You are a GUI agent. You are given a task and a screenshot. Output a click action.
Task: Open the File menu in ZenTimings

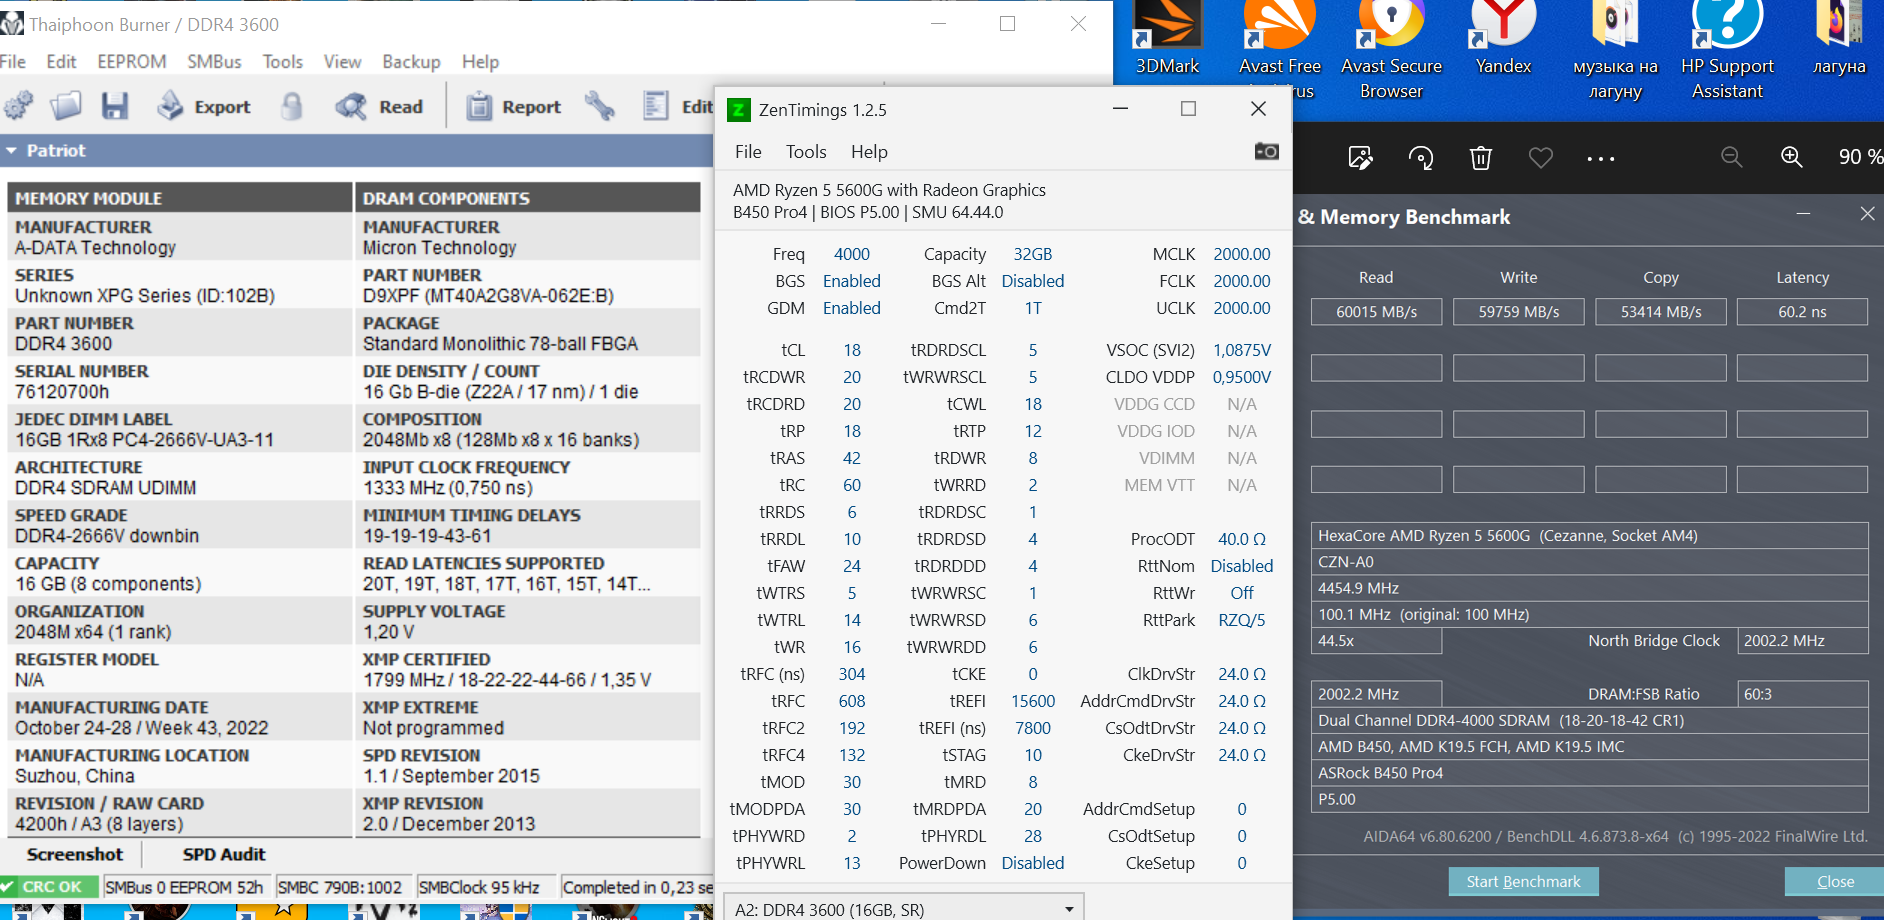[x=748, y=152]
